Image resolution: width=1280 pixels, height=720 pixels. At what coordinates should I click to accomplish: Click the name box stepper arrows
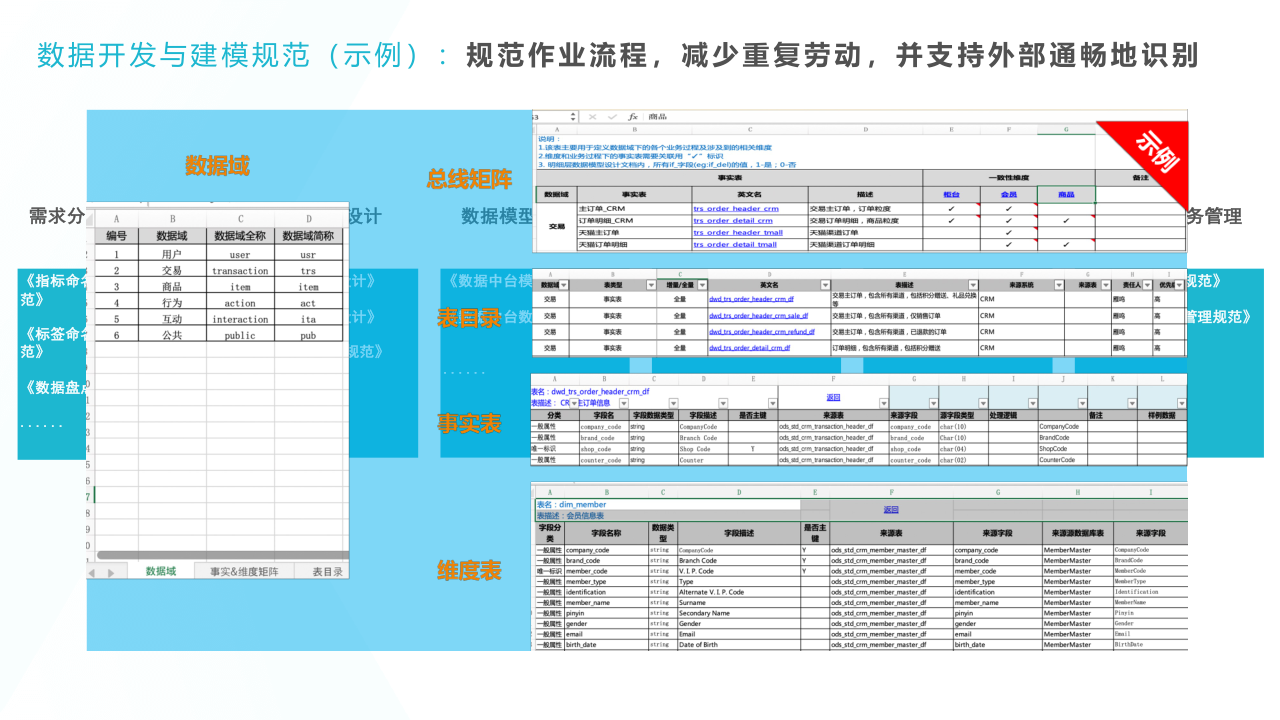pos(572,117)
